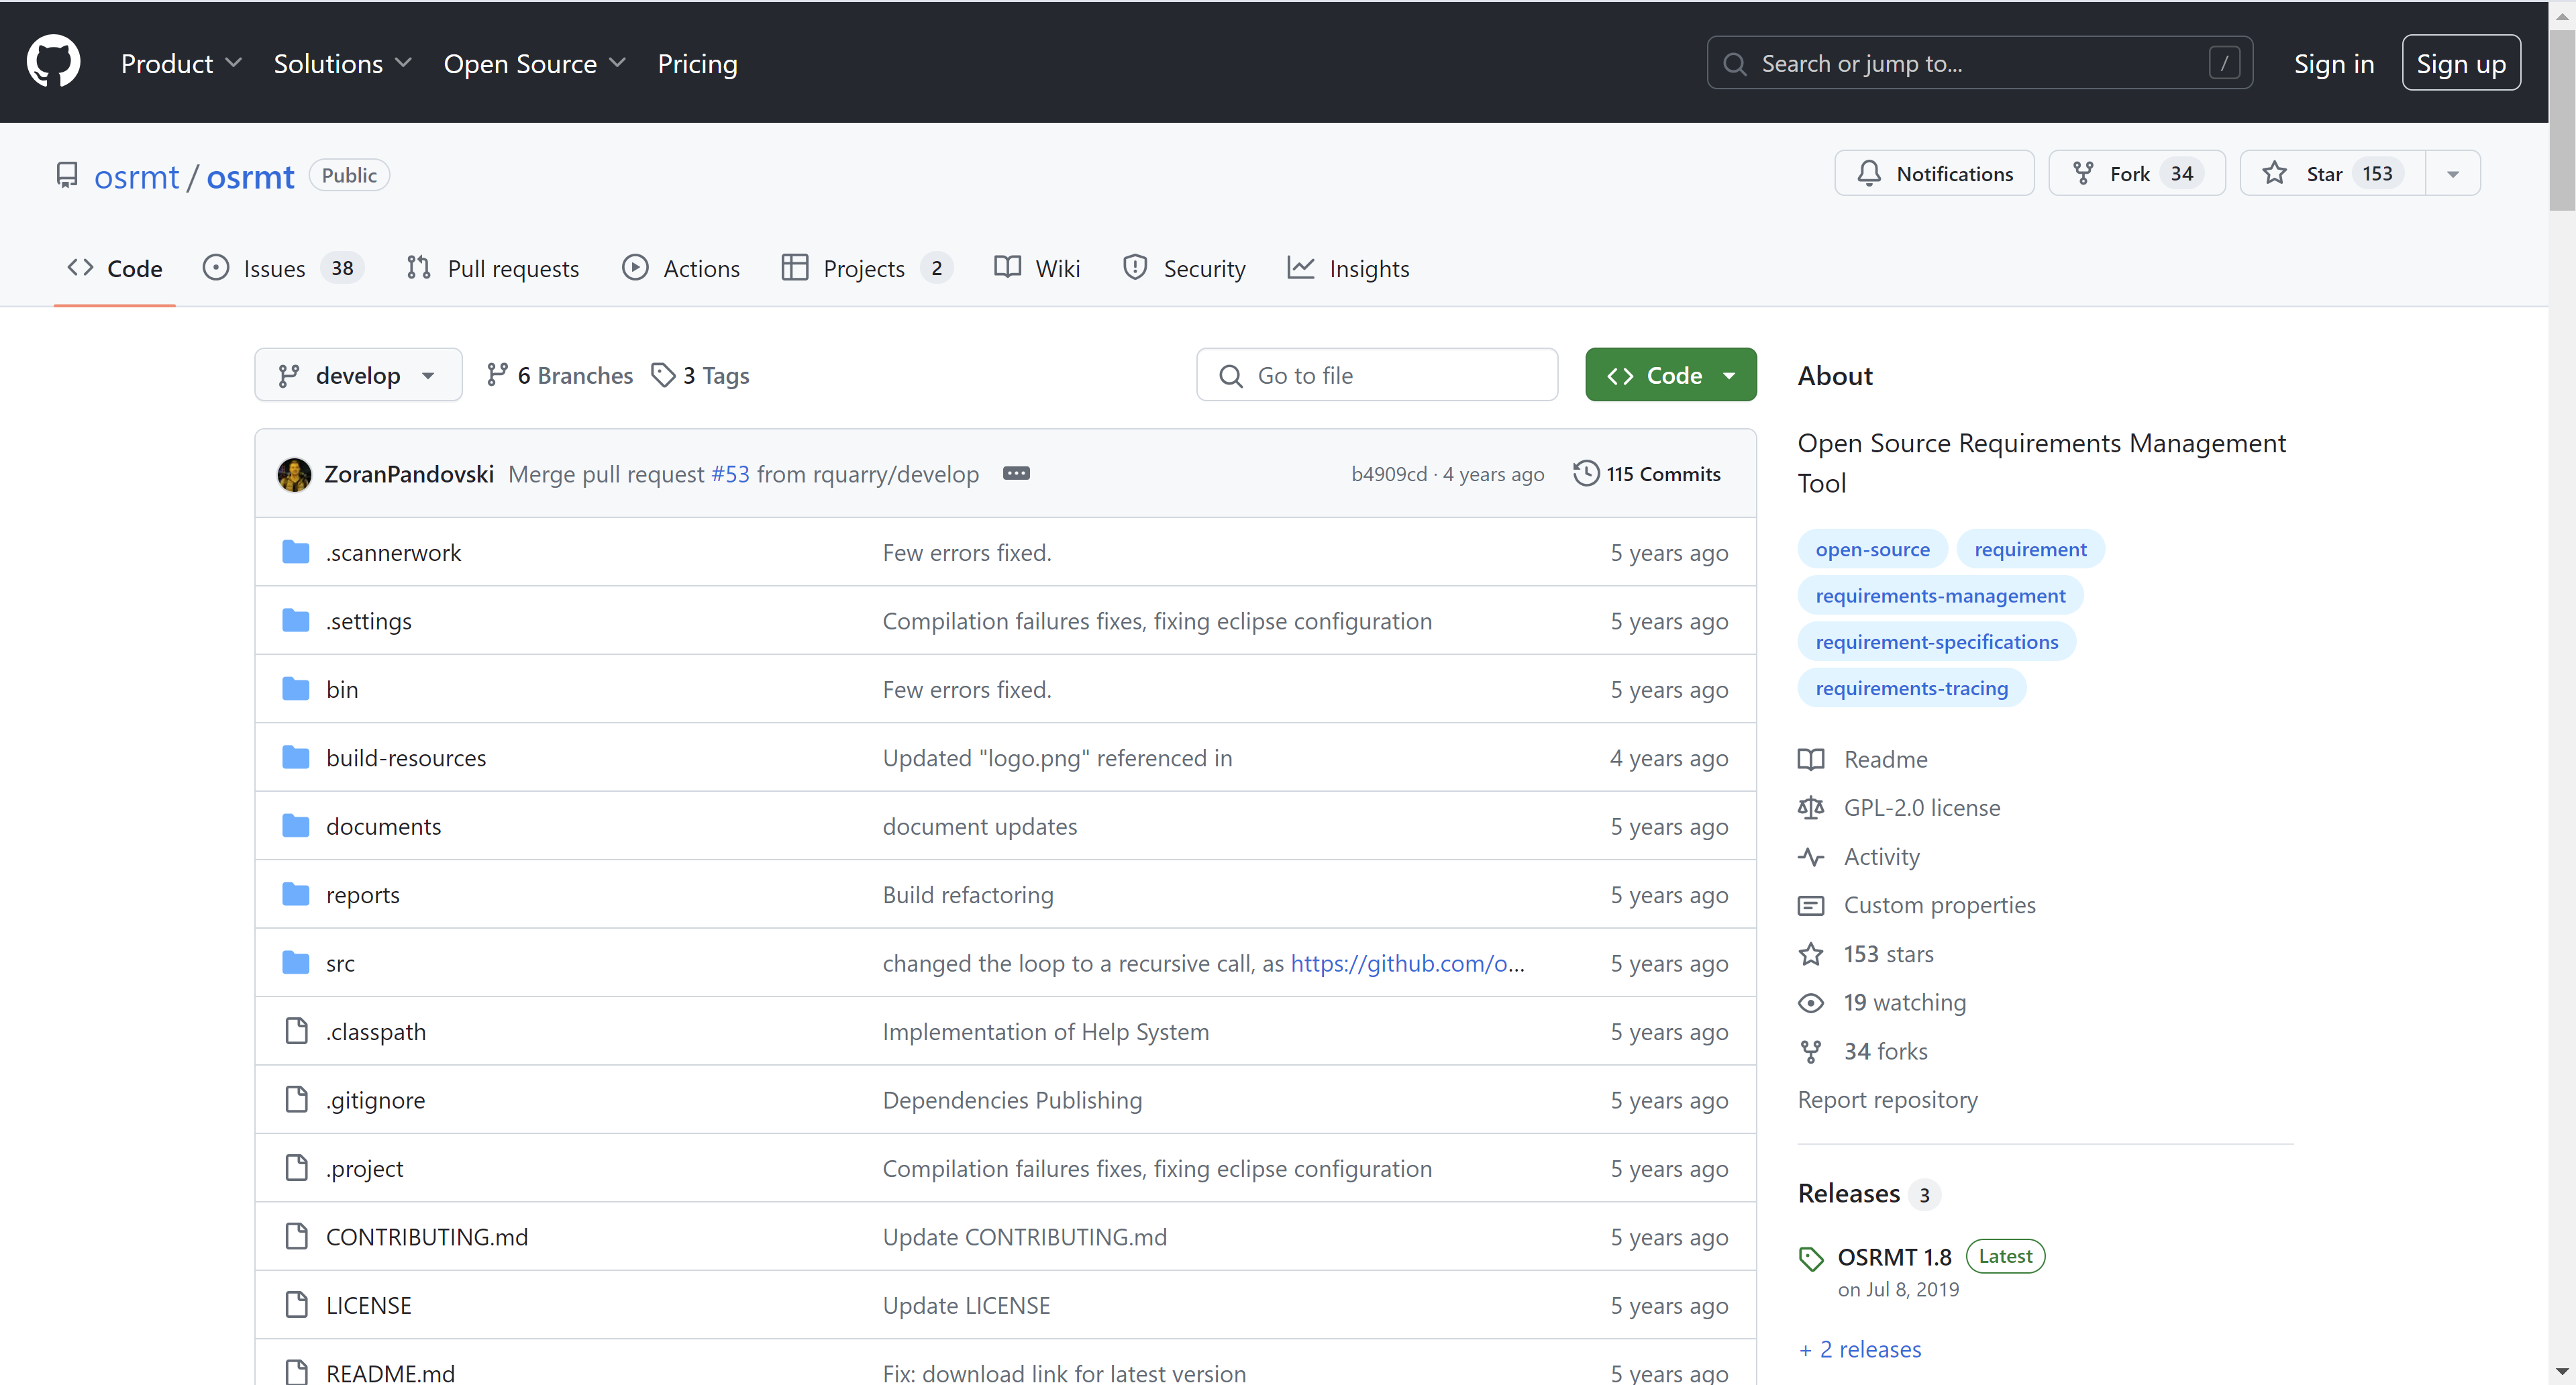Screen dimensions: 2576x1385
Task: Switch to the Insights tab
Action: [x=1348, y=268]
